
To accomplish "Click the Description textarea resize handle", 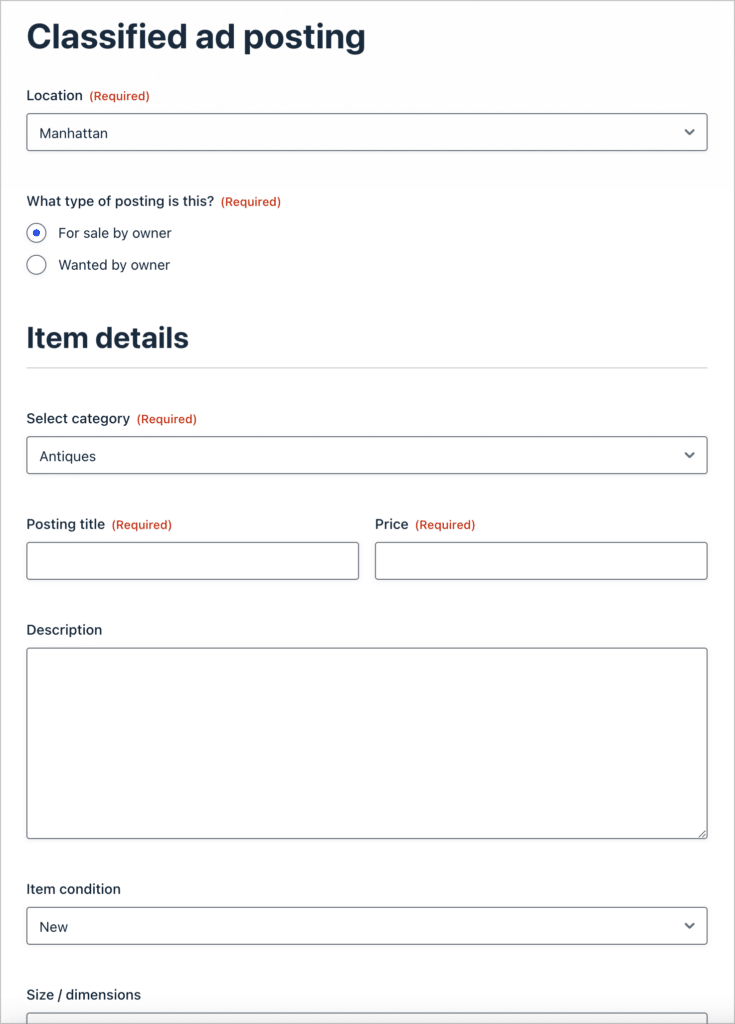I will (x=702, y=834).
